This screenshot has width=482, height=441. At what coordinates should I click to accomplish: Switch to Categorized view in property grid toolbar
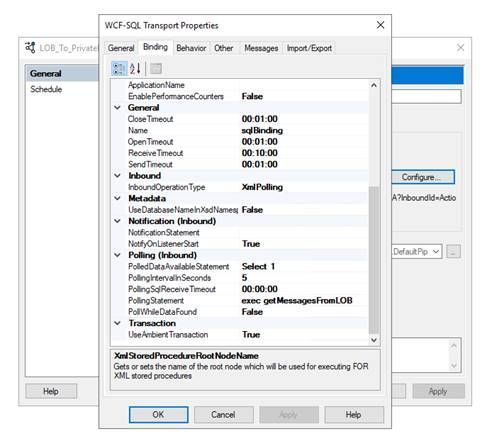119,69
